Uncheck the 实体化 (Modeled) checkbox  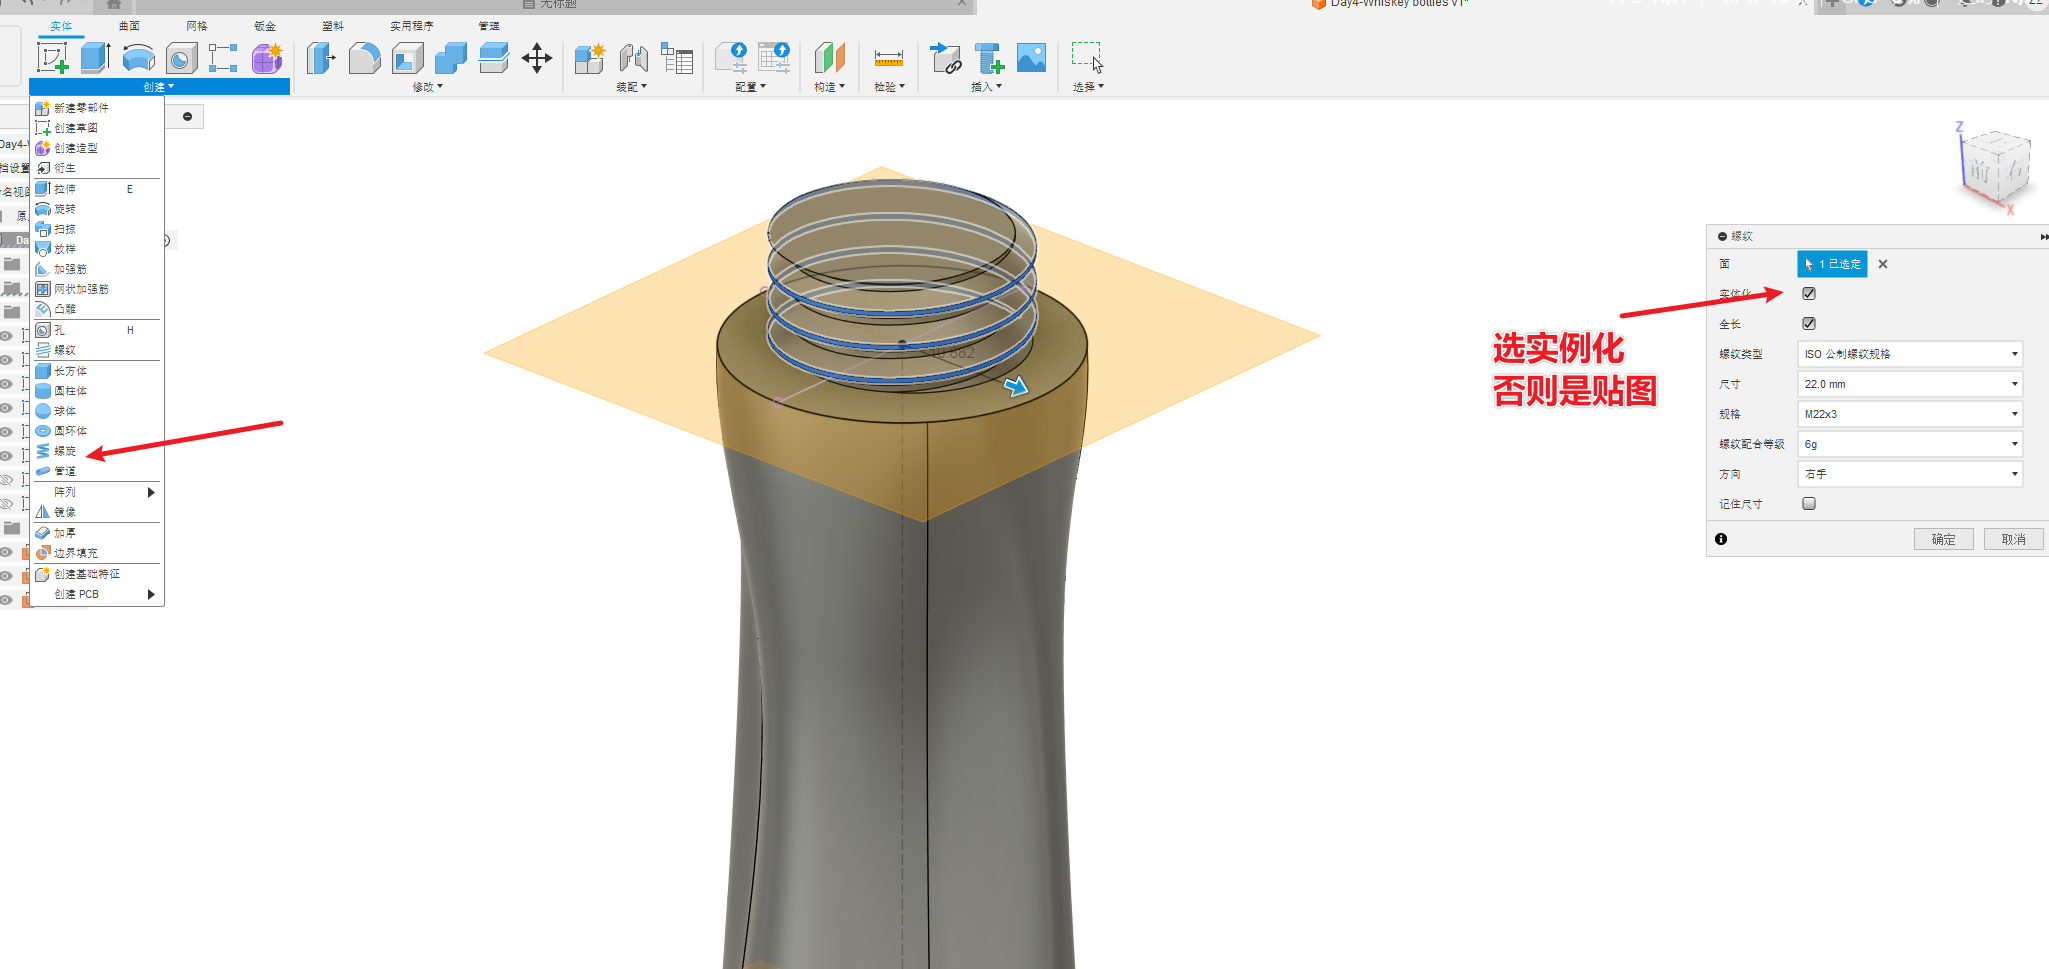[x=1809, y=293]
